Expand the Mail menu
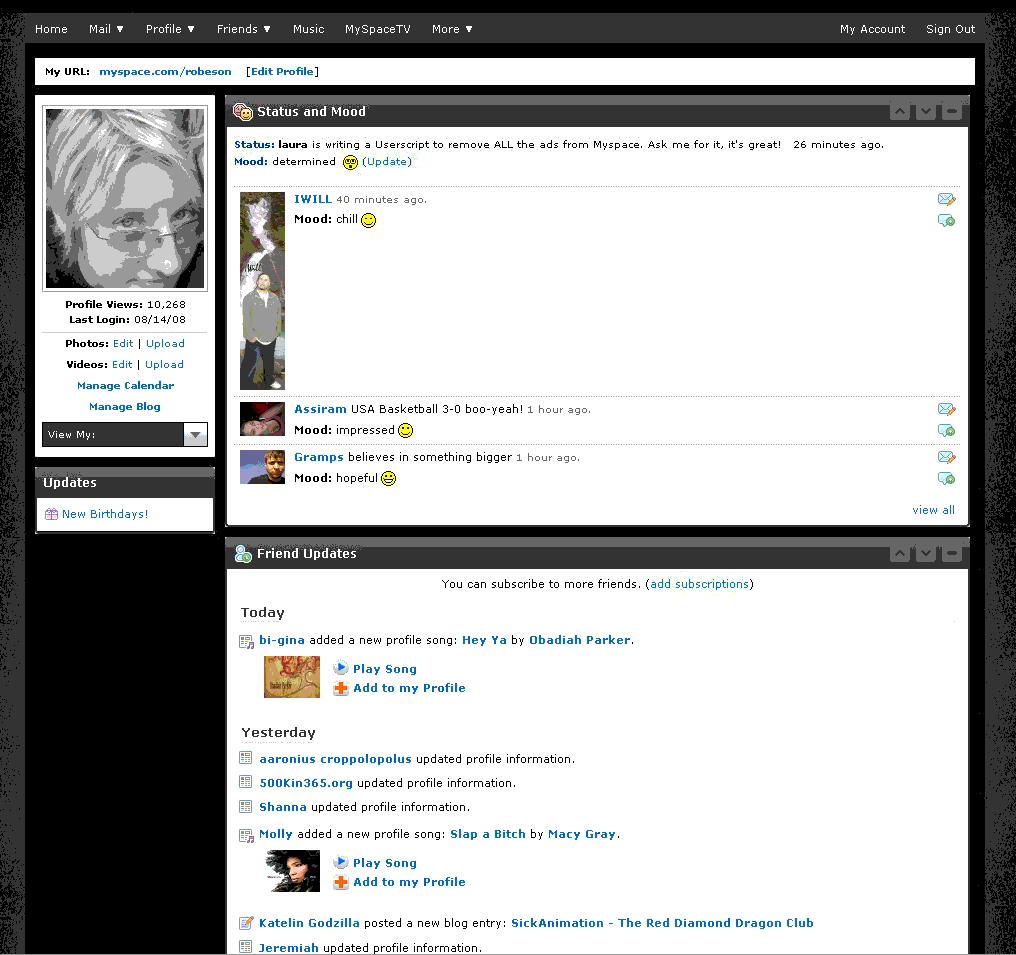1016x955 pixels. (106, 29)
